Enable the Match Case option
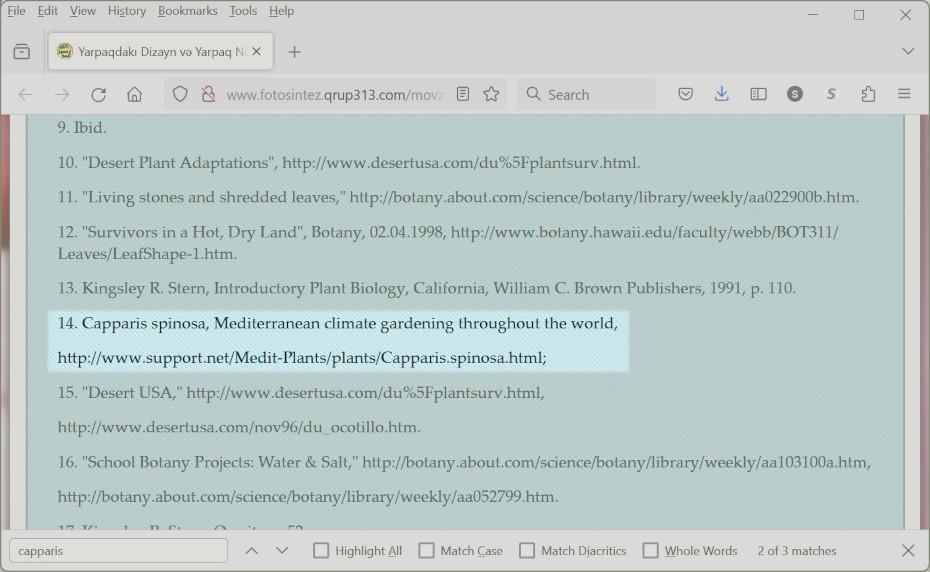This screenshot has width=930, height=572. click(x=427, y=551)
